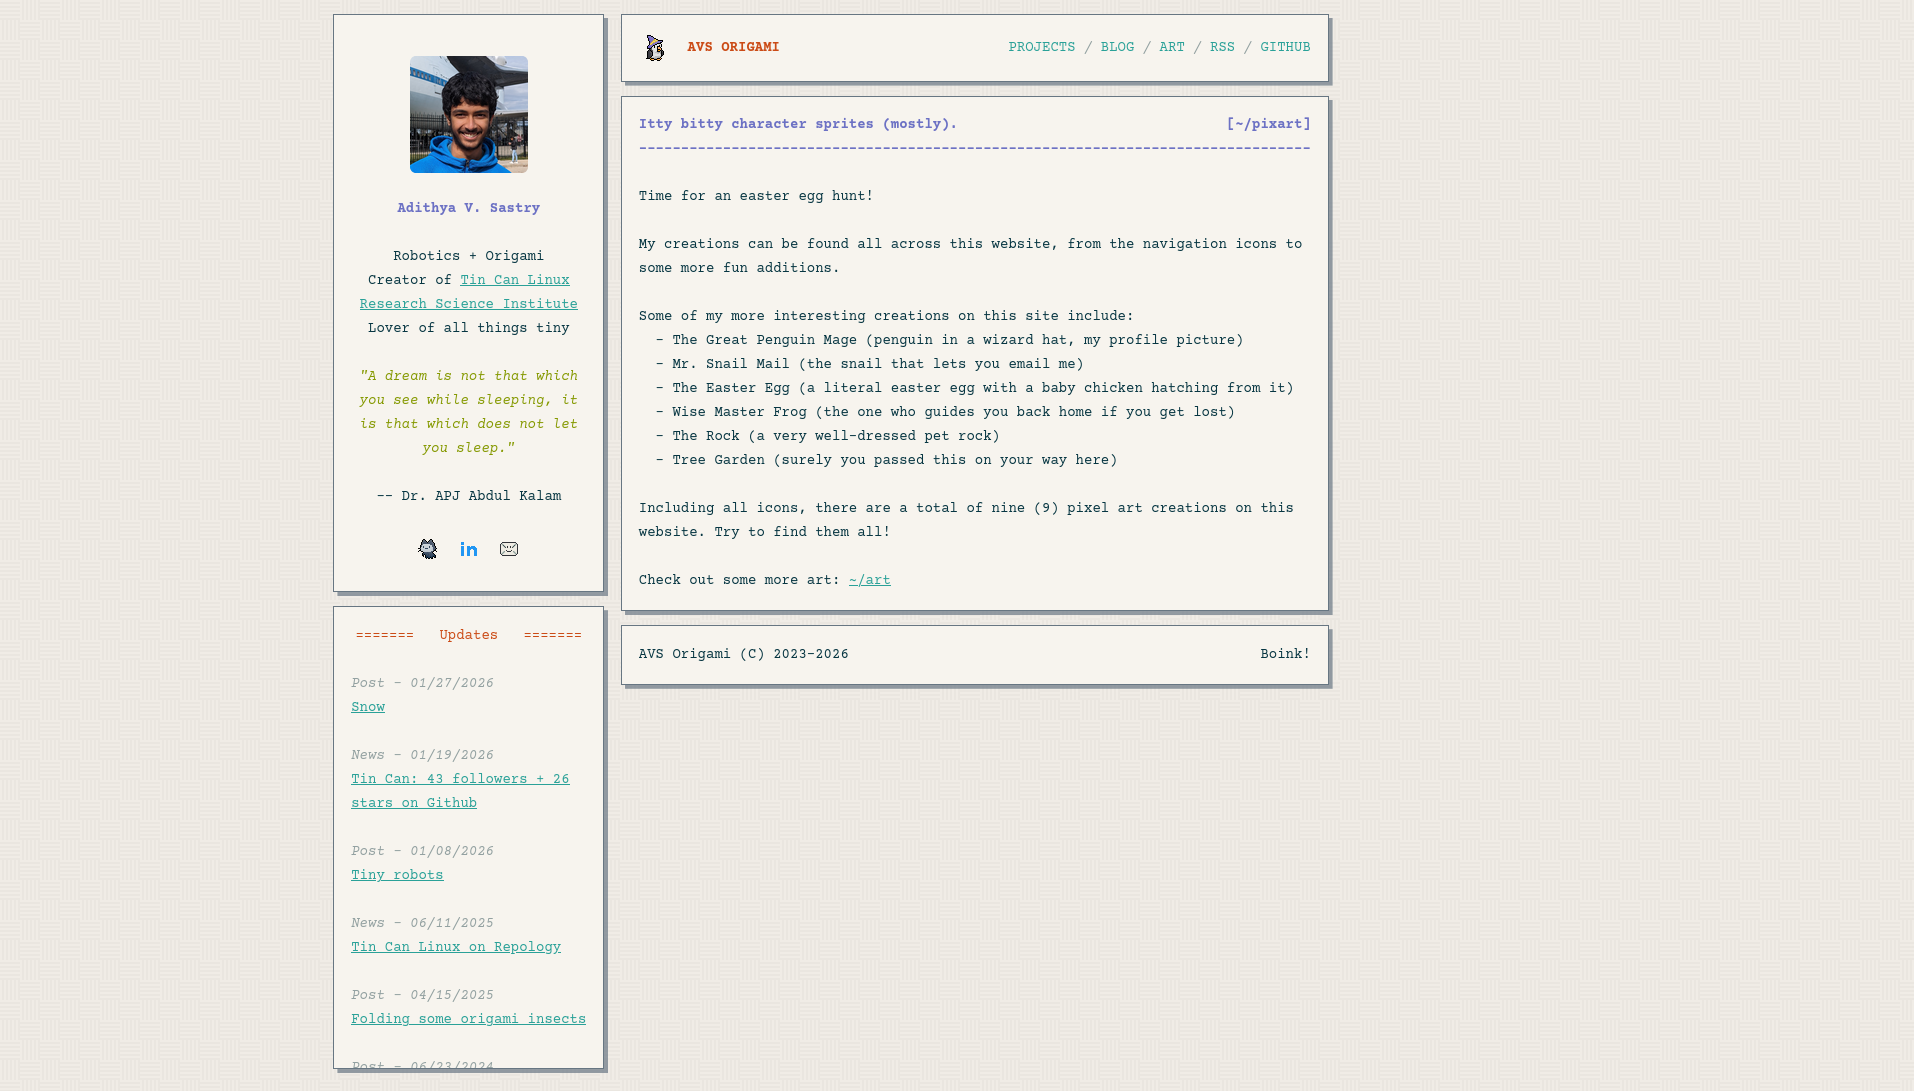Open the Tin Can Linux link
This screenshot has width=1914, height=1091.
click(514, 281)
